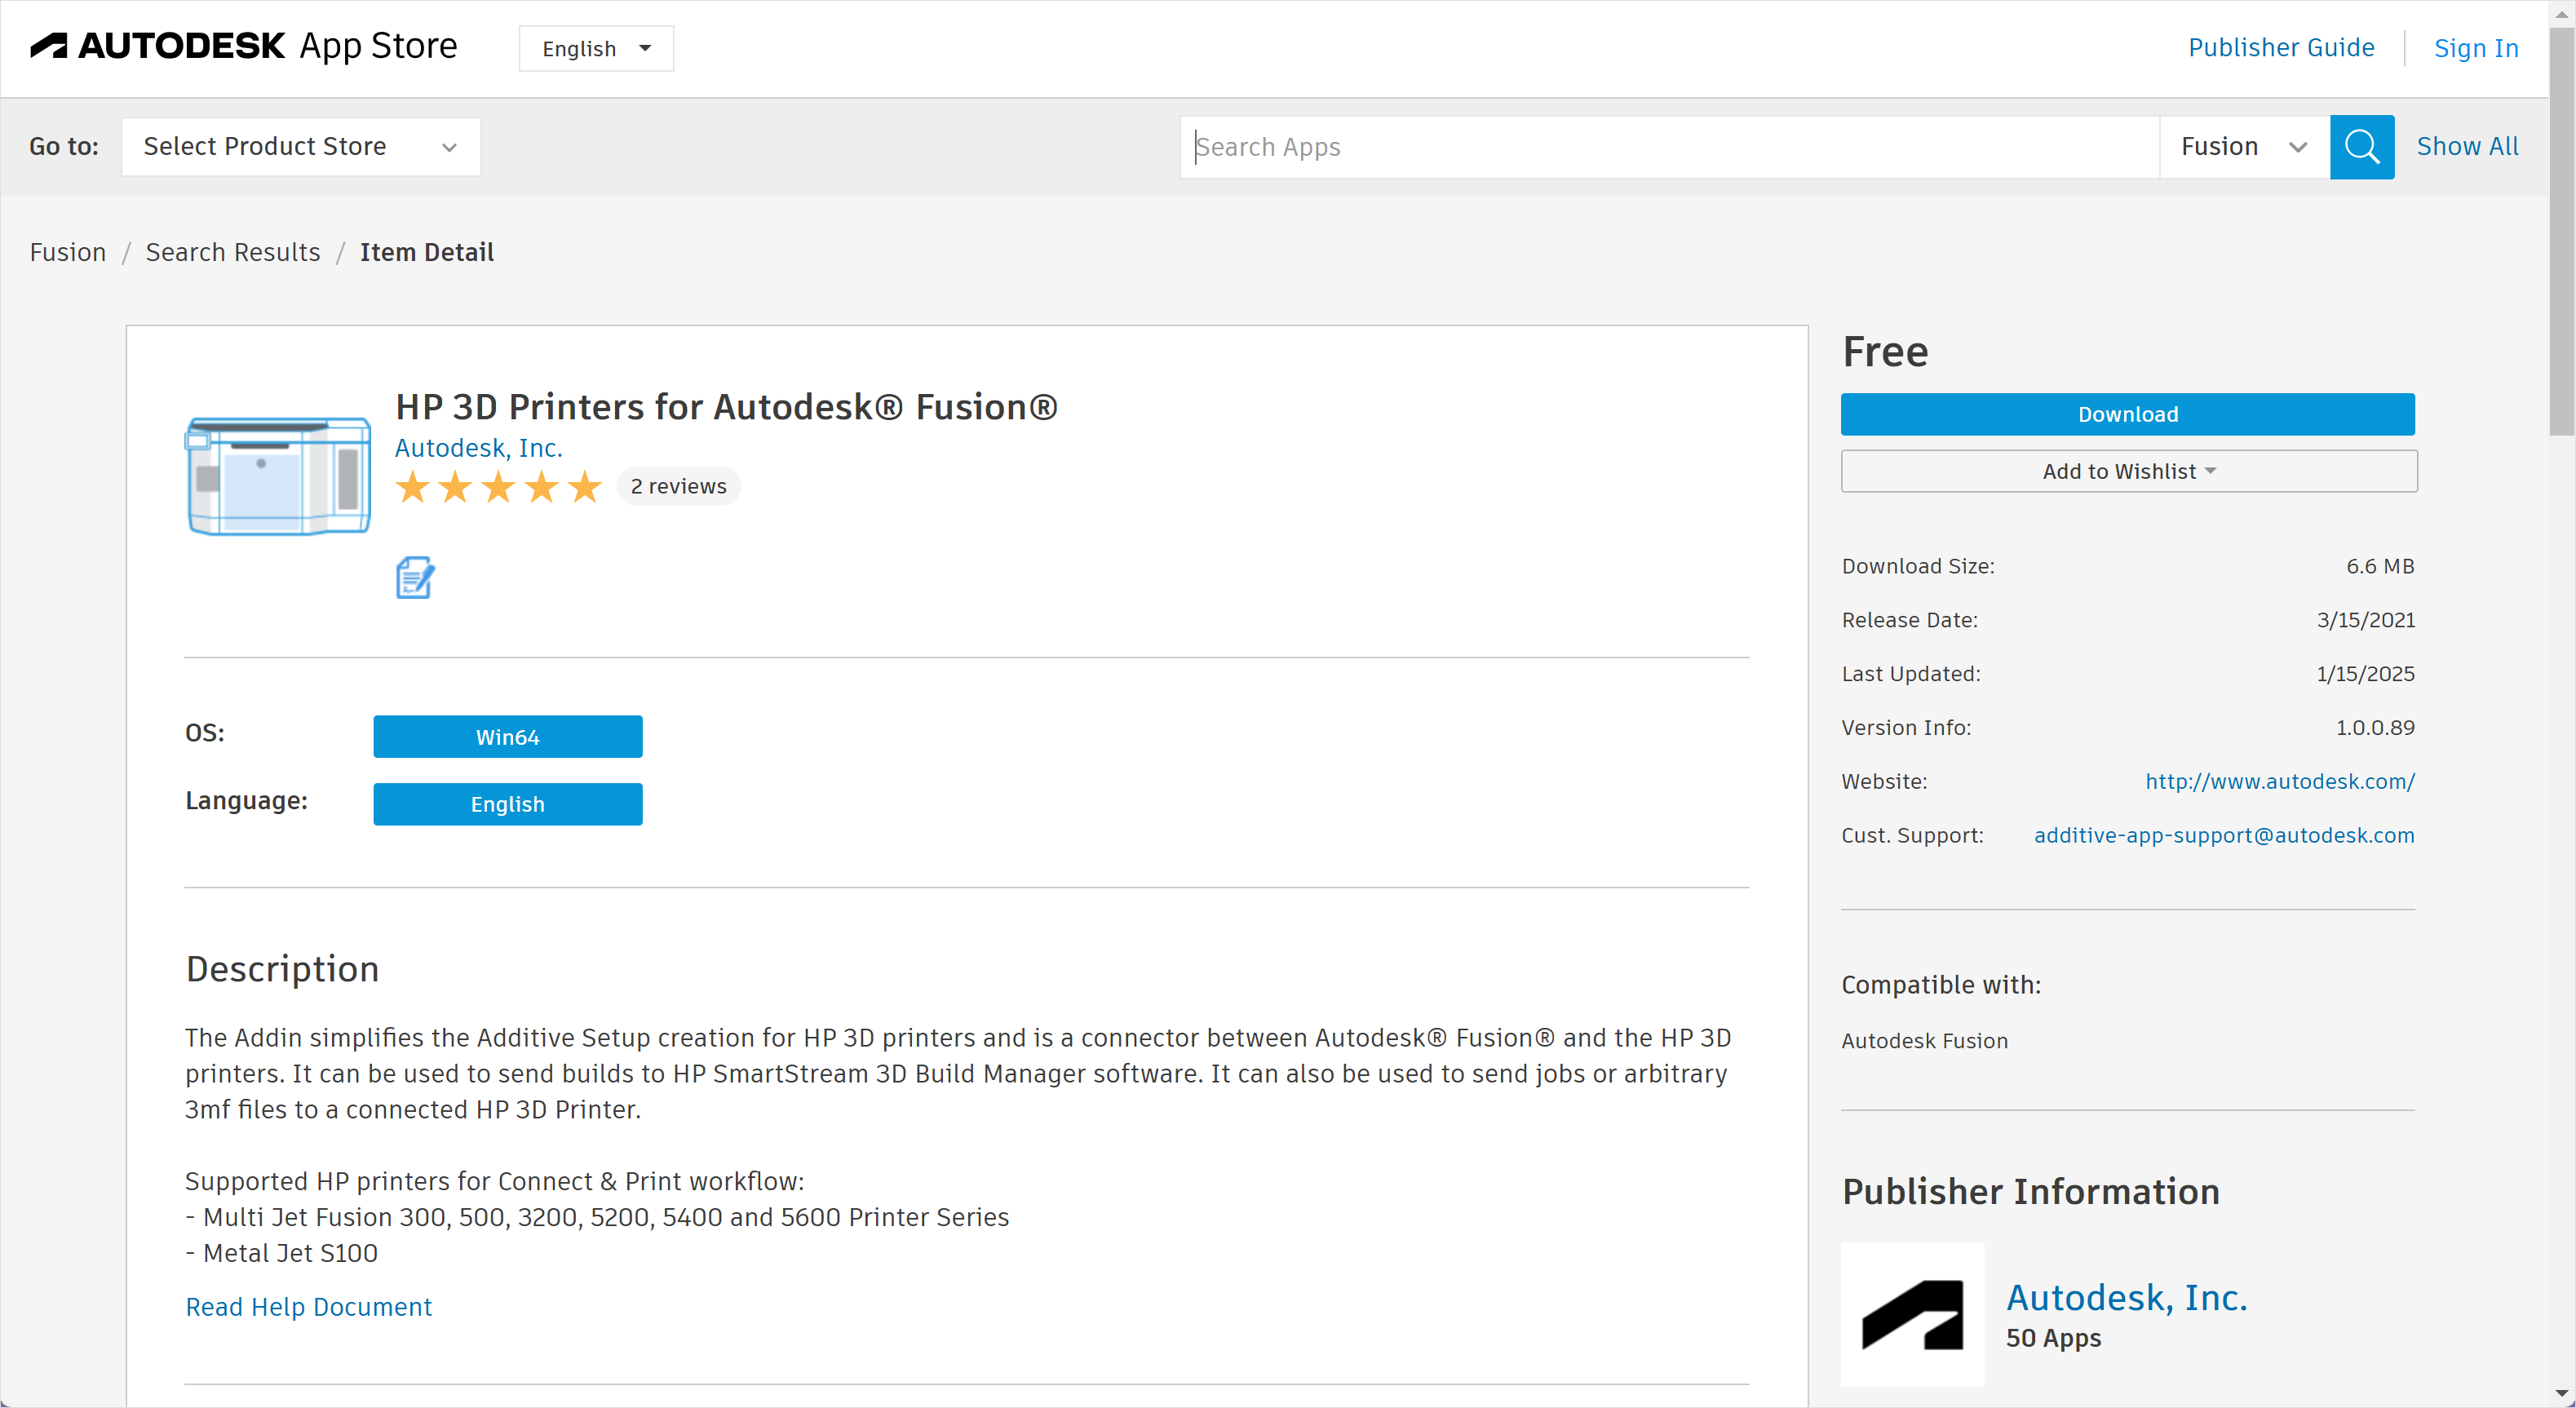2576x1408 pixels.
Task: Click the 2 reviews badge
Action: click(x=678, y=486)
